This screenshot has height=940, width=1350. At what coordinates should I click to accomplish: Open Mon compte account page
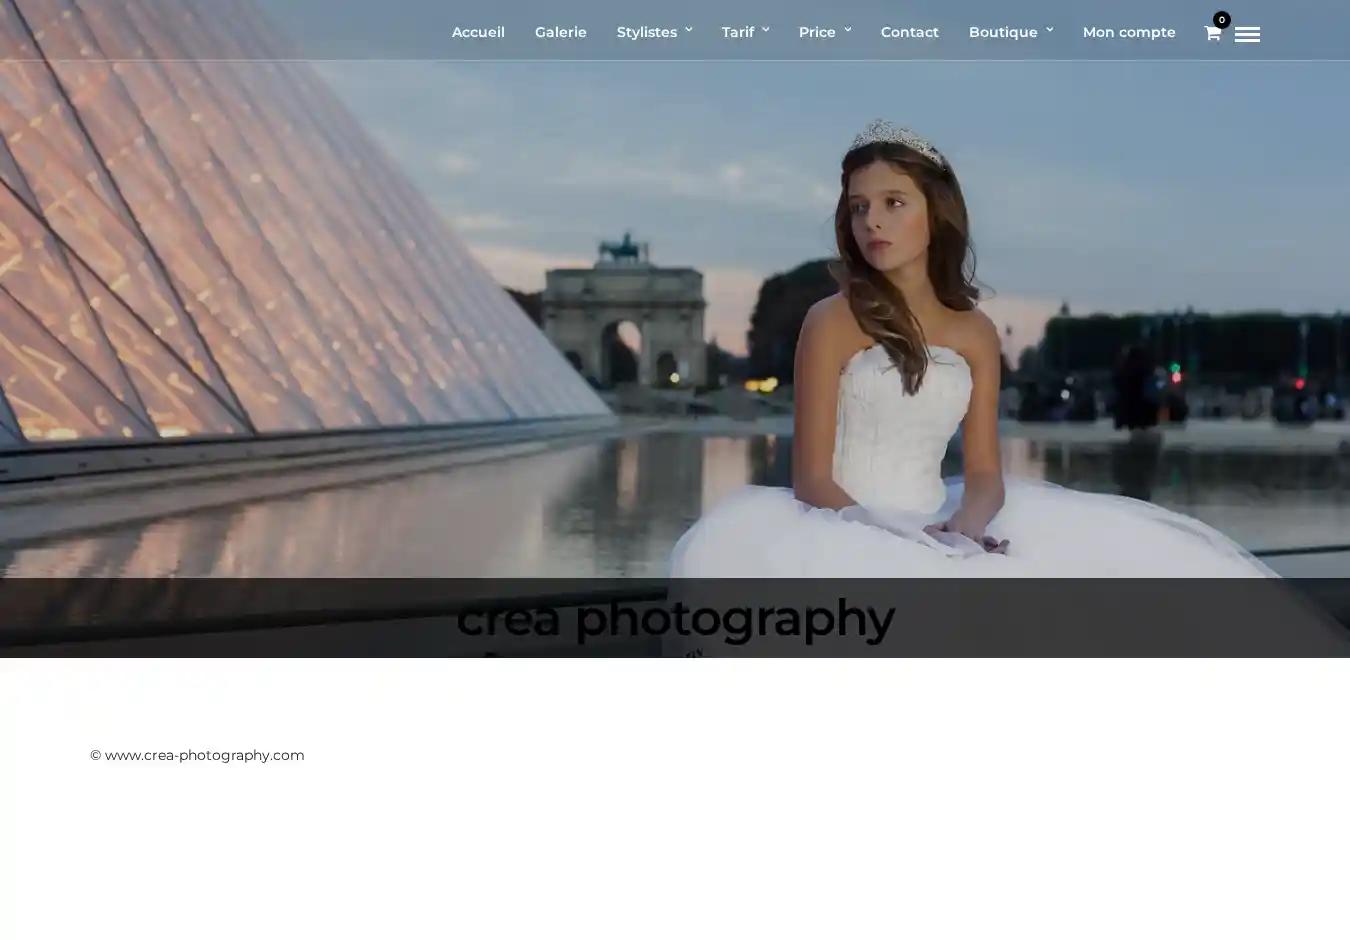(1128, 32)
